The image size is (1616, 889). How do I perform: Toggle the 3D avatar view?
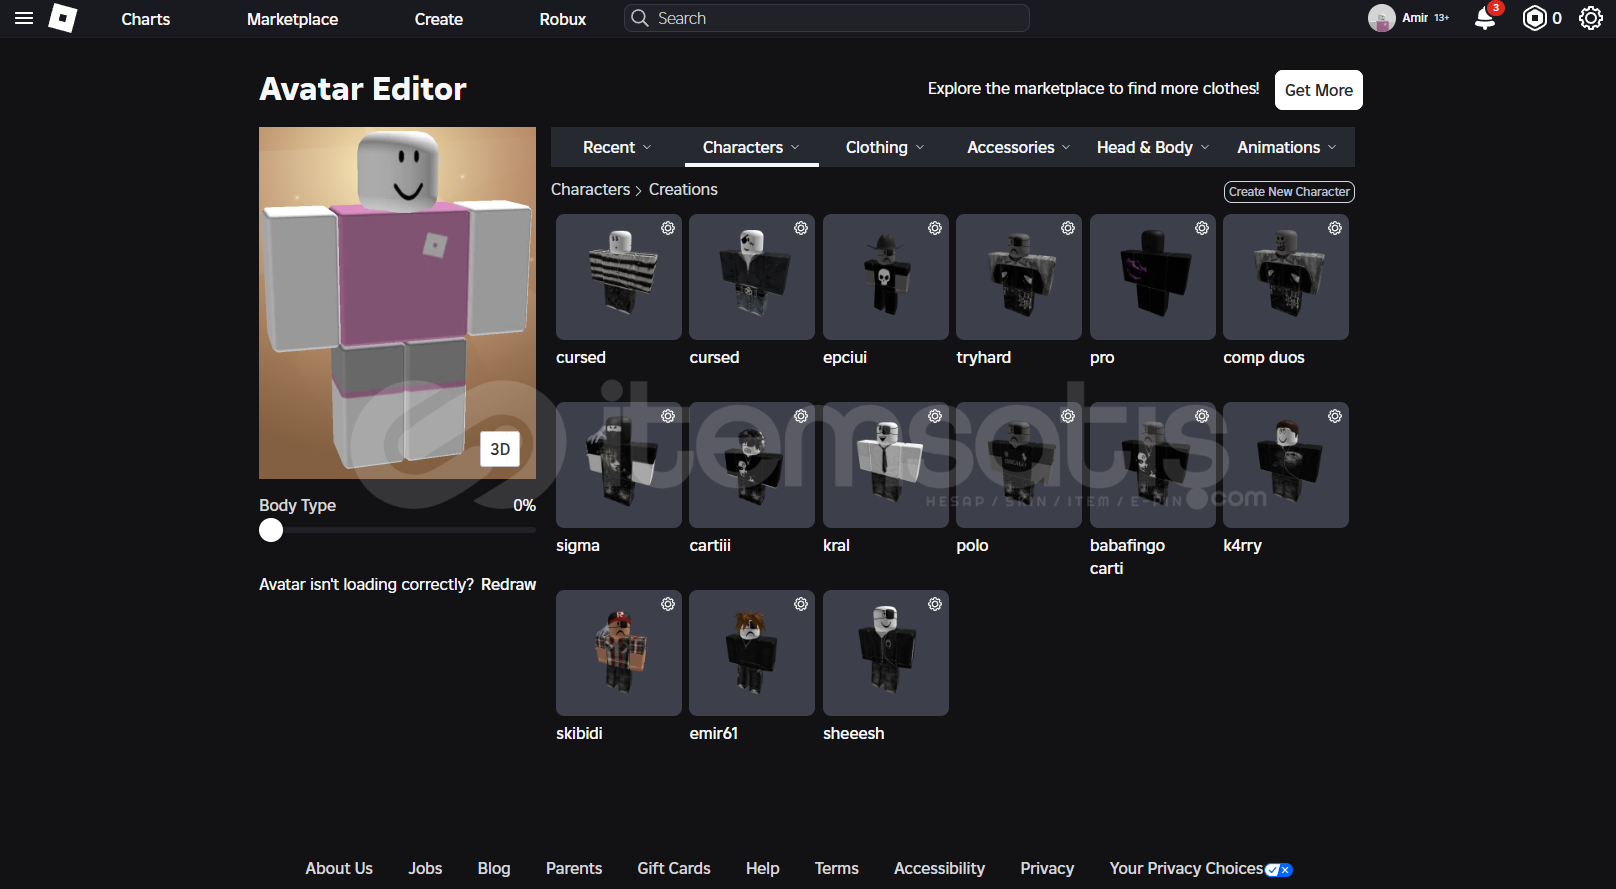click(500, 449)
